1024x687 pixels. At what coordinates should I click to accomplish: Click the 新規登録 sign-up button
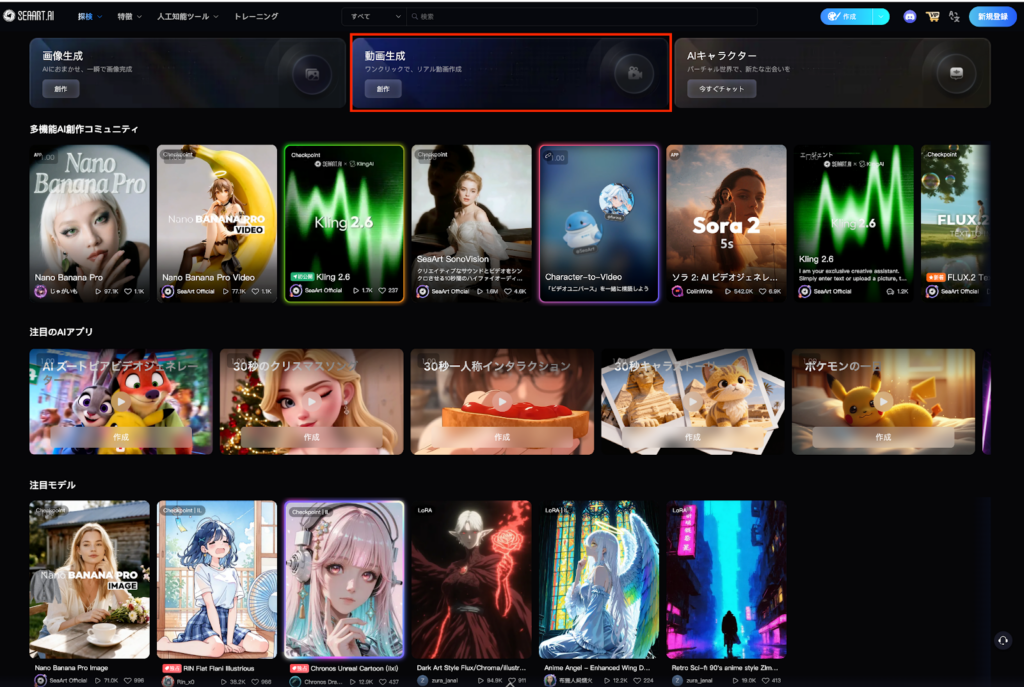(x=992, y=17)
